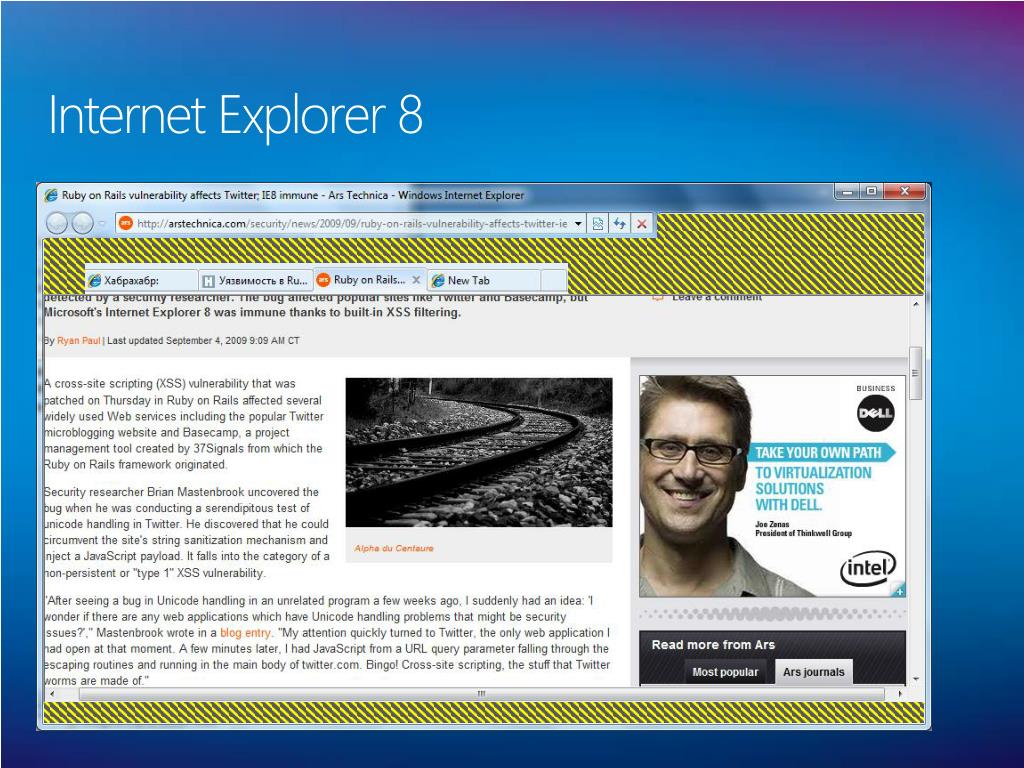Click the railroad tracks article photo
The image size is (1024, 768).
(x=479, y=452)
